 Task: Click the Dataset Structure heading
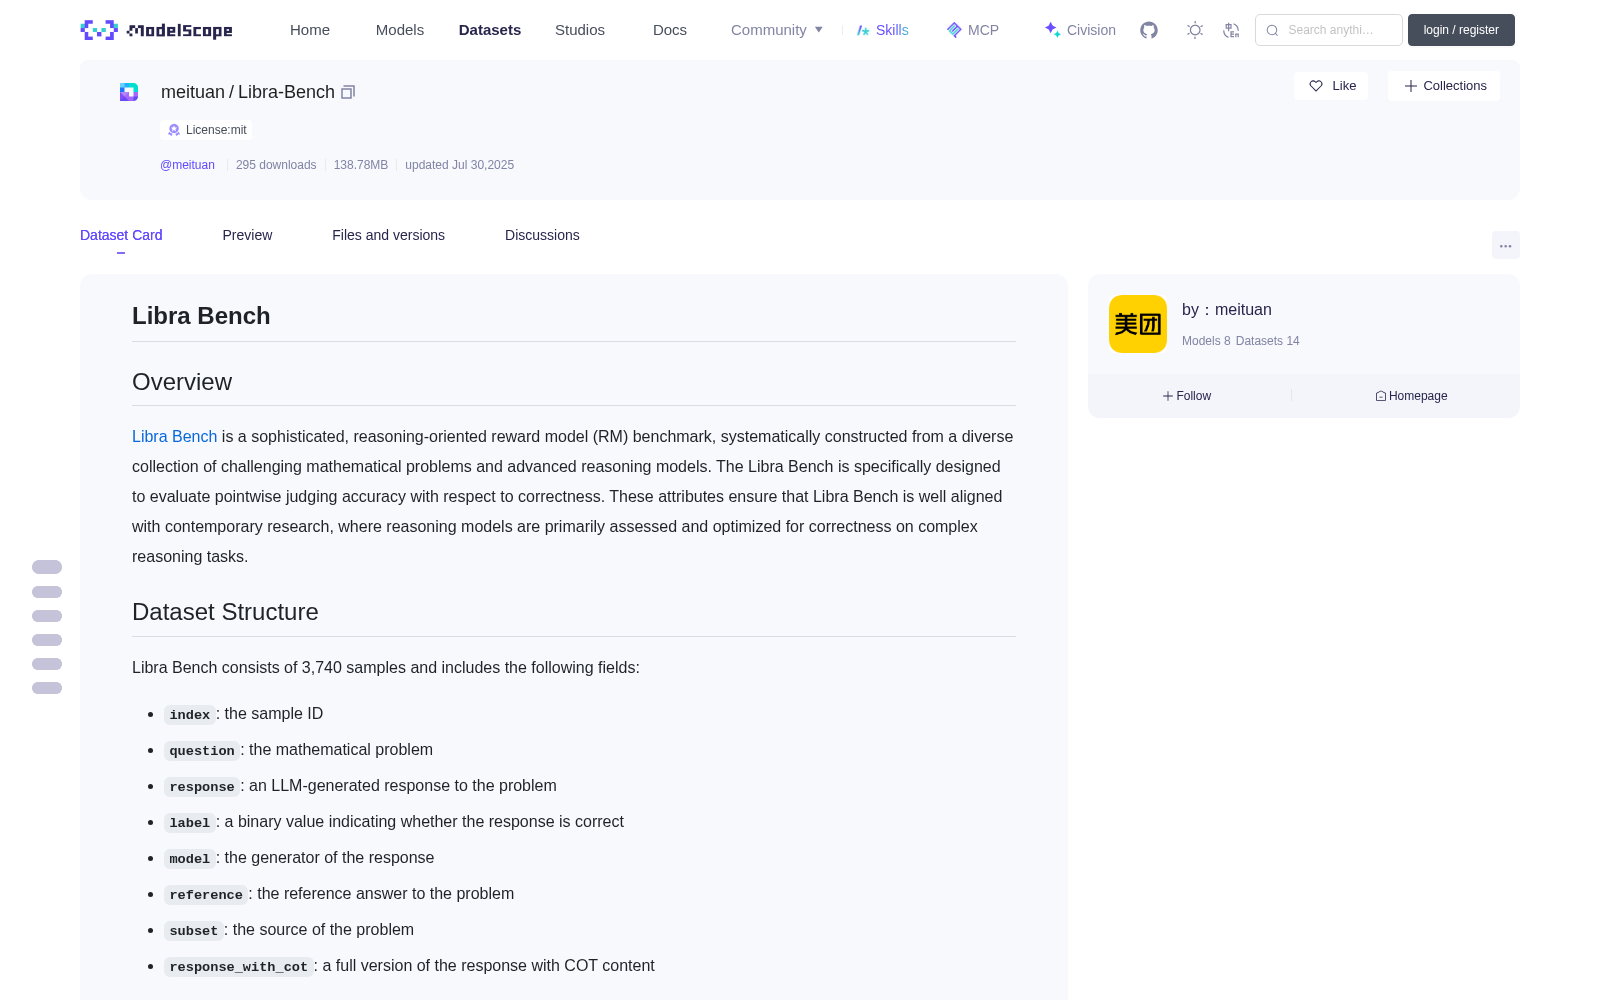point(225,612)
